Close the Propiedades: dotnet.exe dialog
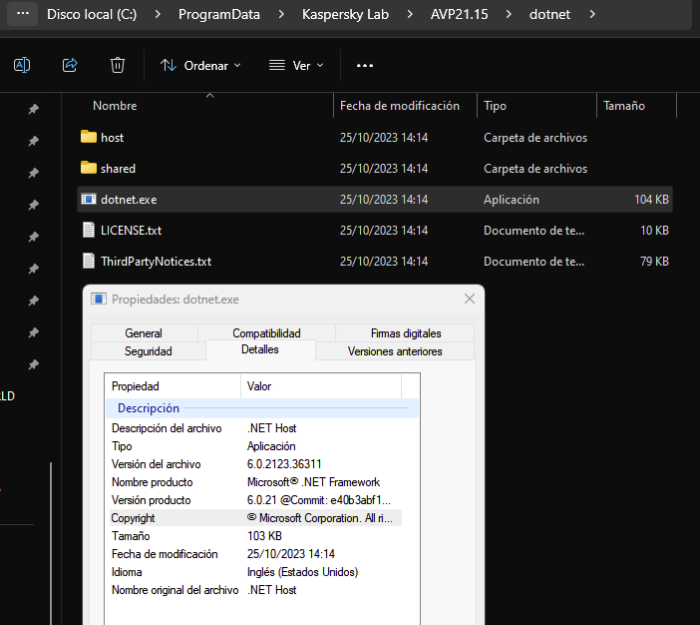 [469, 299]
